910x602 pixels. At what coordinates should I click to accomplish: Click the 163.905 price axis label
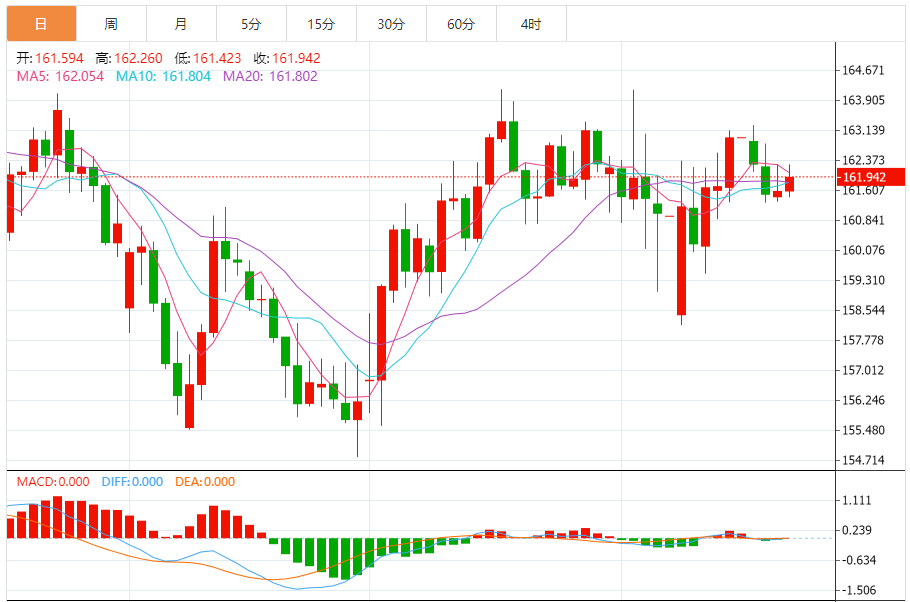[x=863, y=100]
